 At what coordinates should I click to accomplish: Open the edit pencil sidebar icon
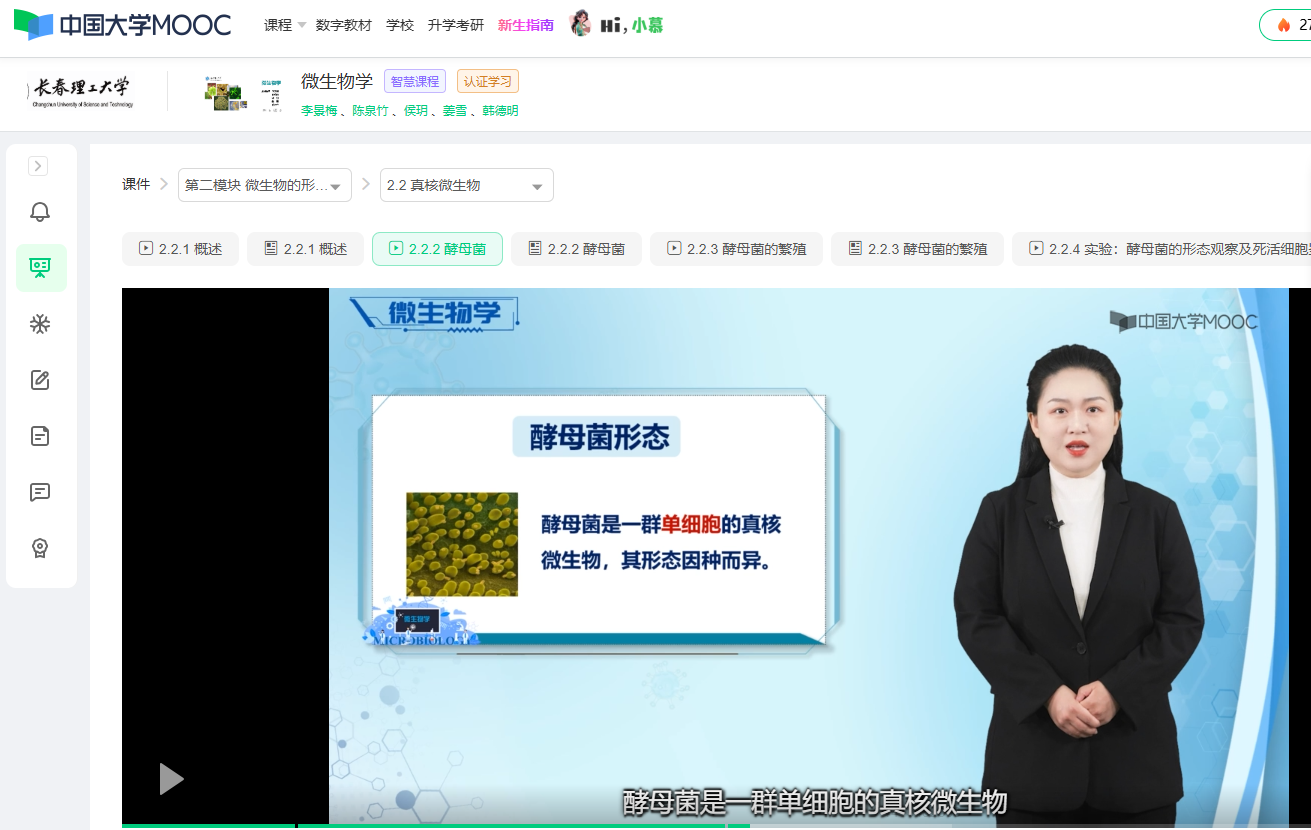pyautogui.click(x=40, y=380)
